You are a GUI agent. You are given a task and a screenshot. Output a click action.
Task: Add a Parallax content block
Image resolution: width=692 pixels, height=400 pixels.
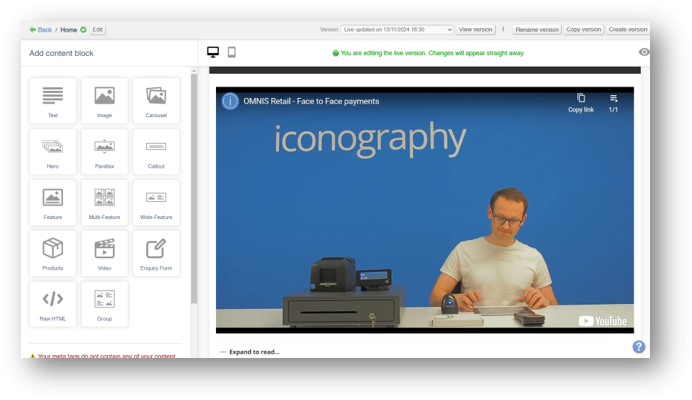(105, 151)
